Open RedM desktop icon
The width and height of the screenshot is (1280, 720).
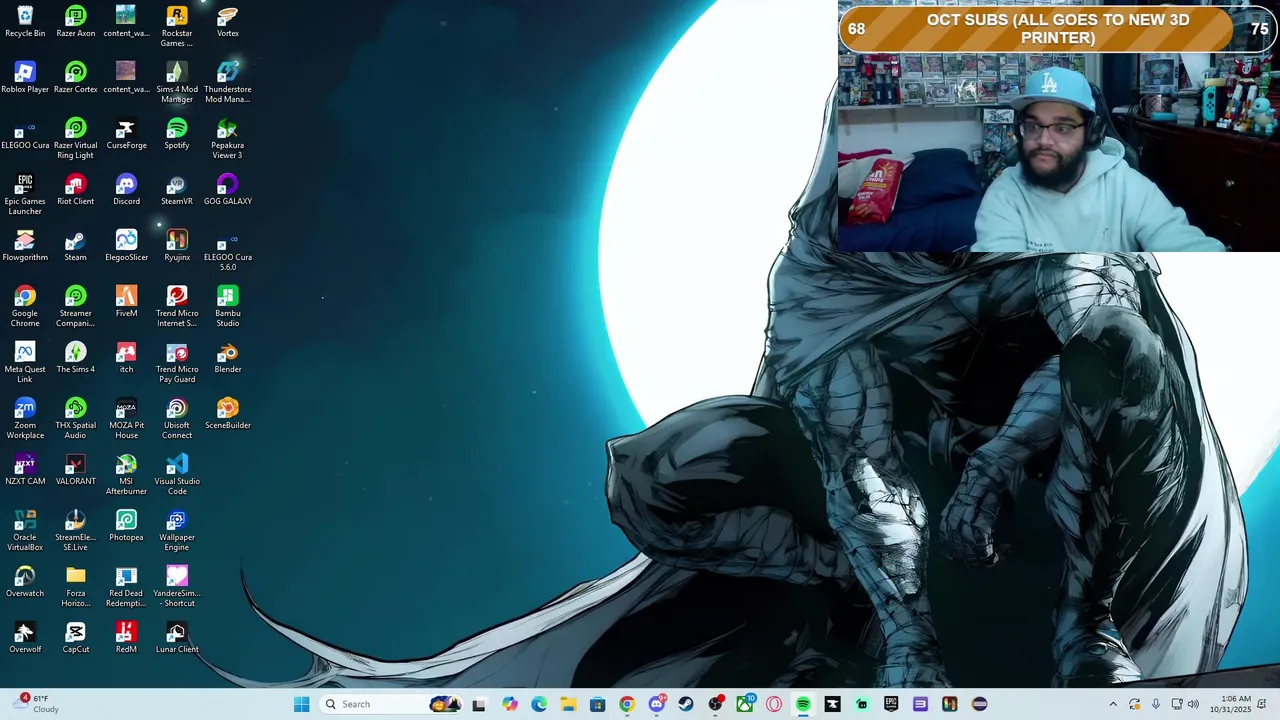click(126, 638)
